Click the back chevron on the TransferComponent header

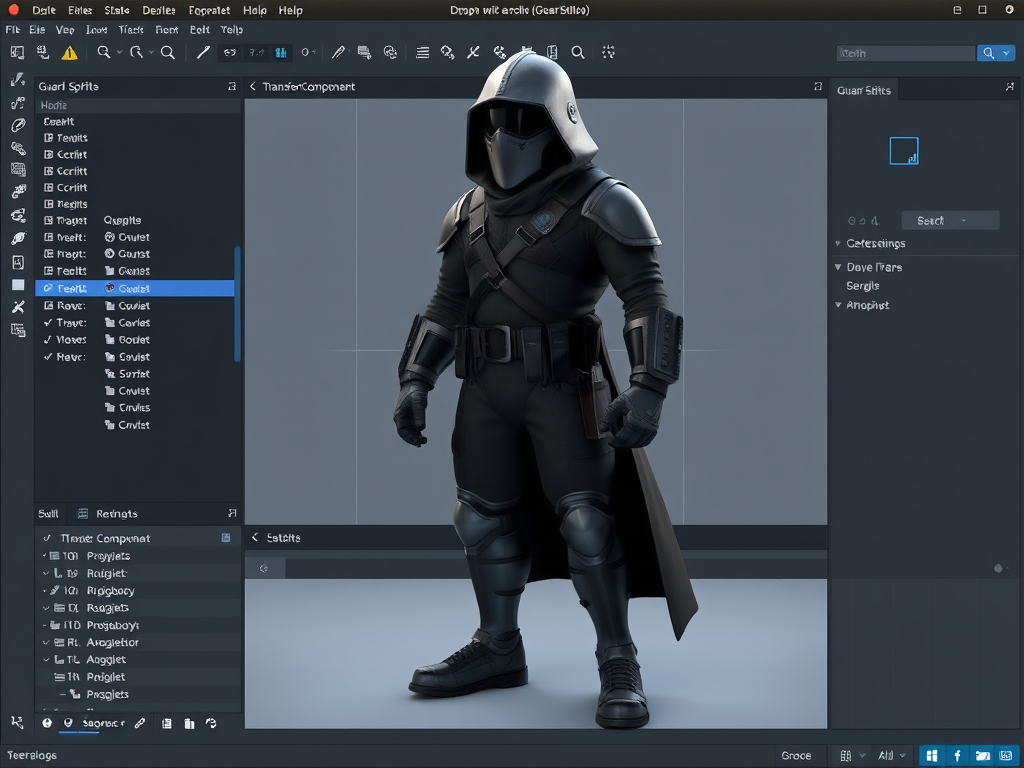pos(252,87)
